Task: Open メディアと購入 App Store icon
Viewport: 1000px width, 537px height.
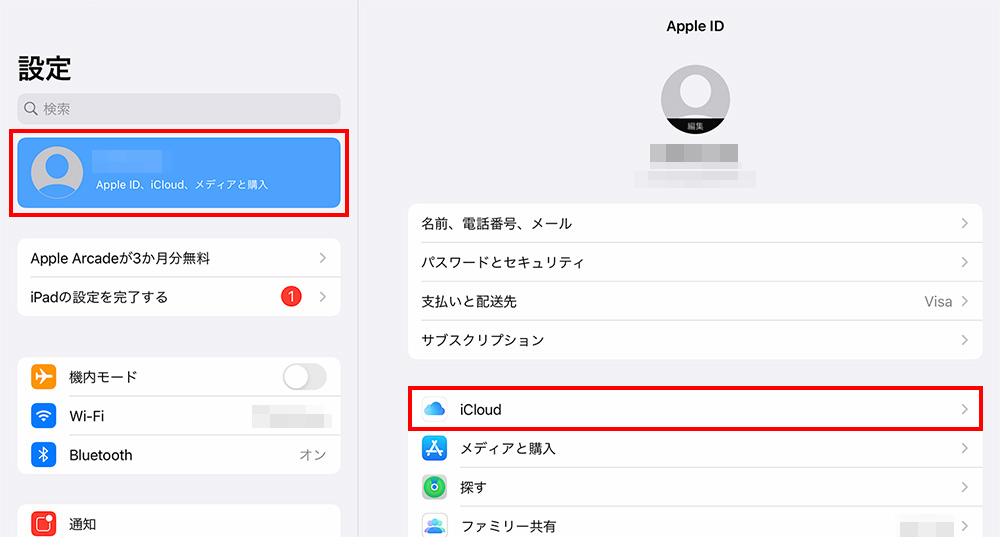Action: [434, 448]
